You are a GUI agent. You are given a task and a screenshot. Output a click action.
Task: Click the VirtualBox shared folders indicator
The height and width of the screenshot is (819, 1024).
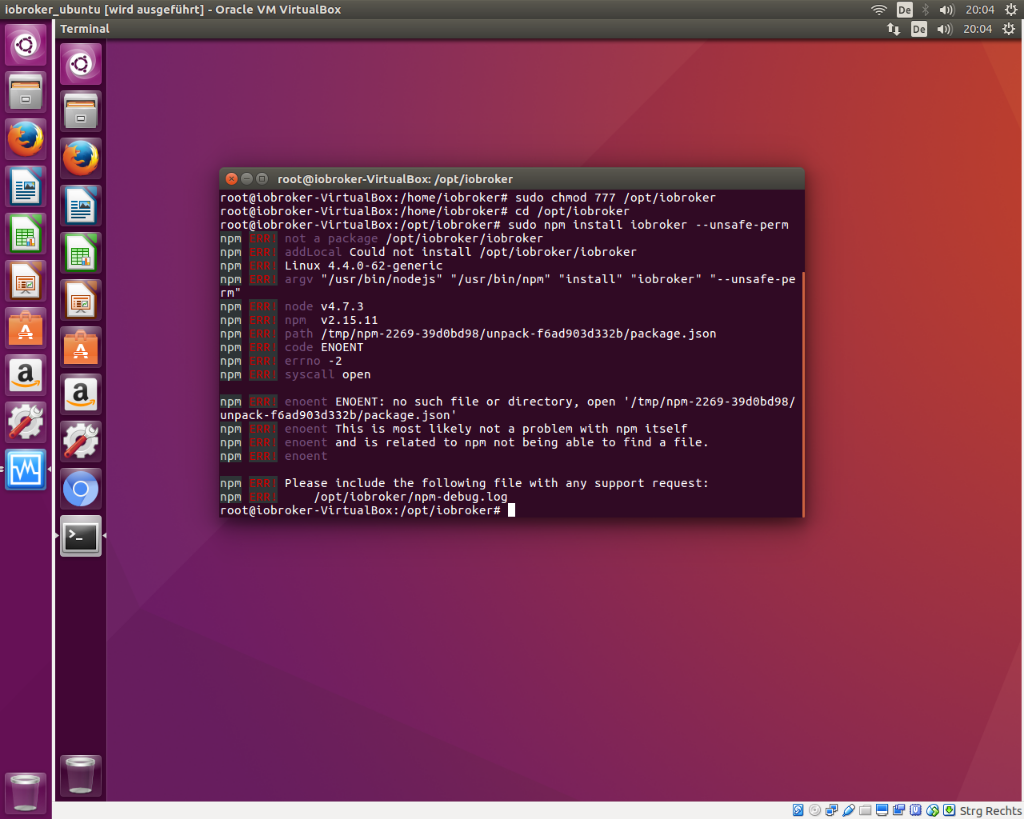[865, 811]
